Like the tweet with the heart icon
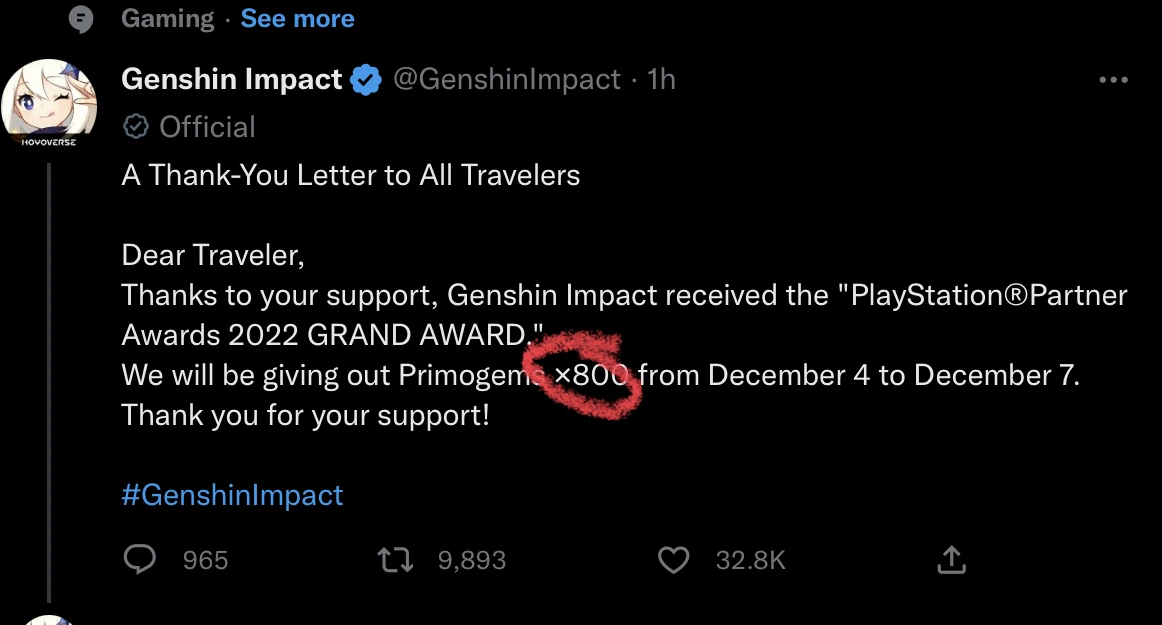Image resolution: width=1162 pixels, height=625 pixels. 674,560
